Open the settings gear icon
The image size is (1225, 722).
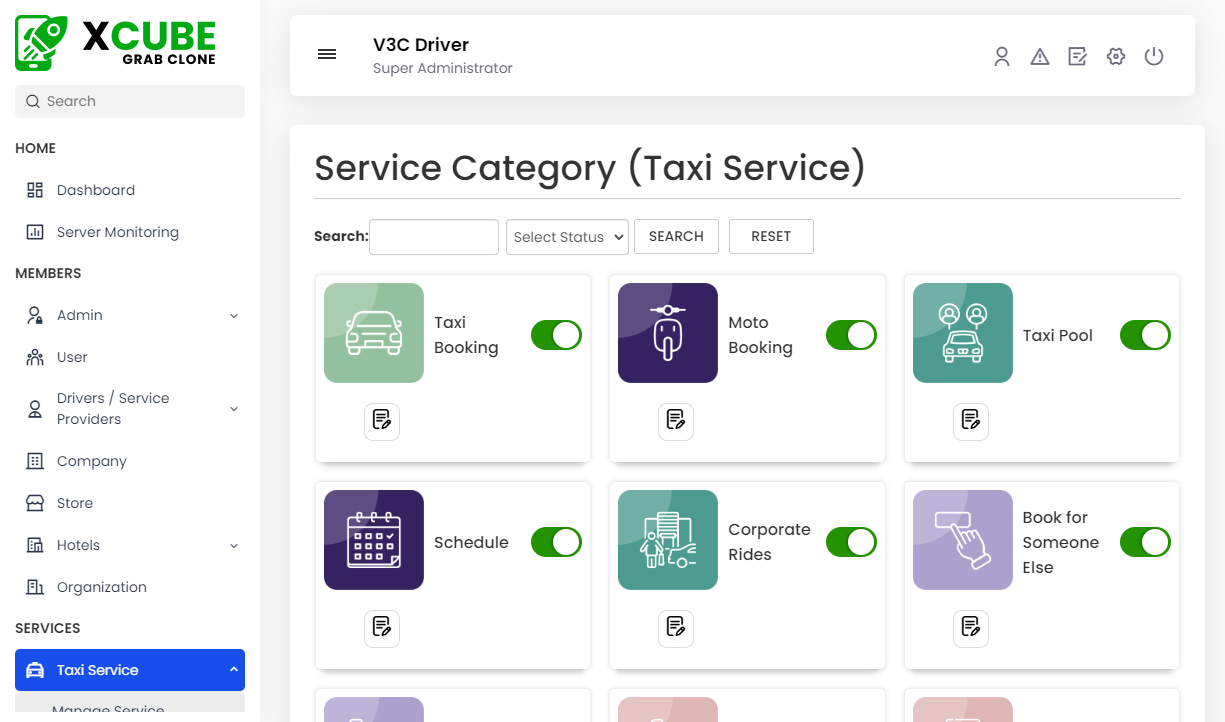(x=1115, y=57)
